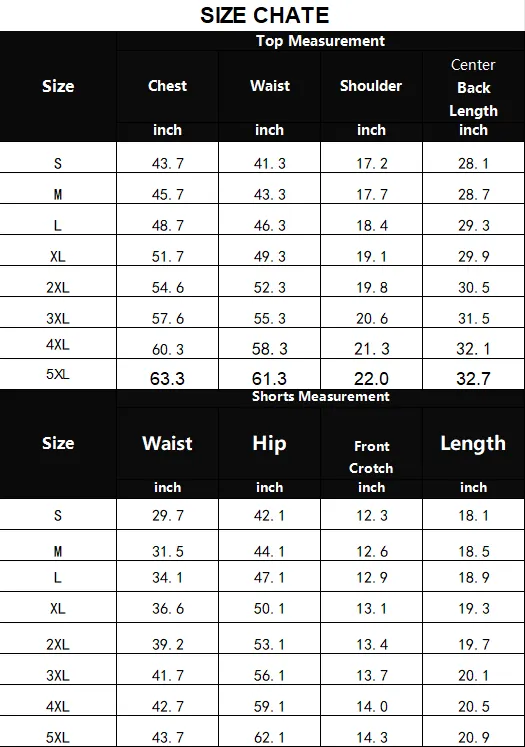
Task: Click back length value 30.5
Action: click(474, 288)
